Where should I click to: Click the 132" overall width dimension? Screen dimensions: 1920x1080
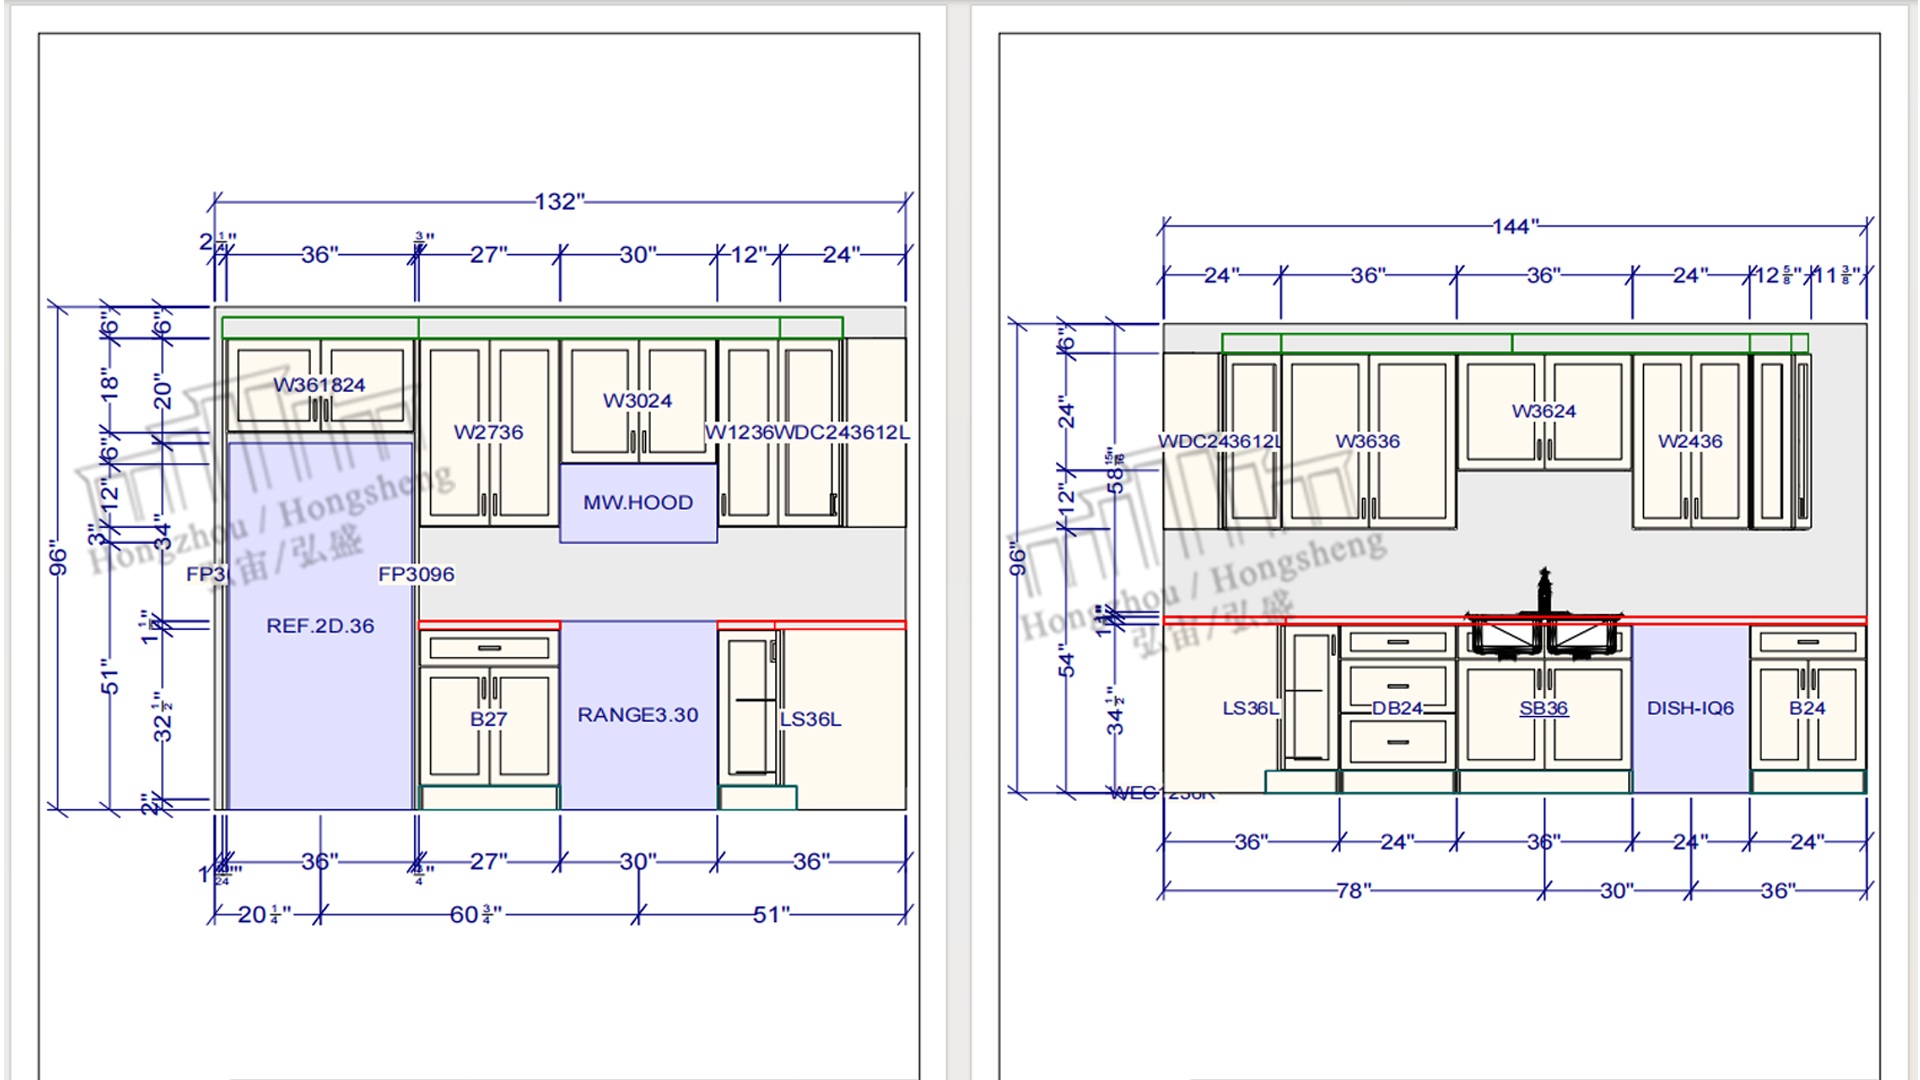coord(559,202)
